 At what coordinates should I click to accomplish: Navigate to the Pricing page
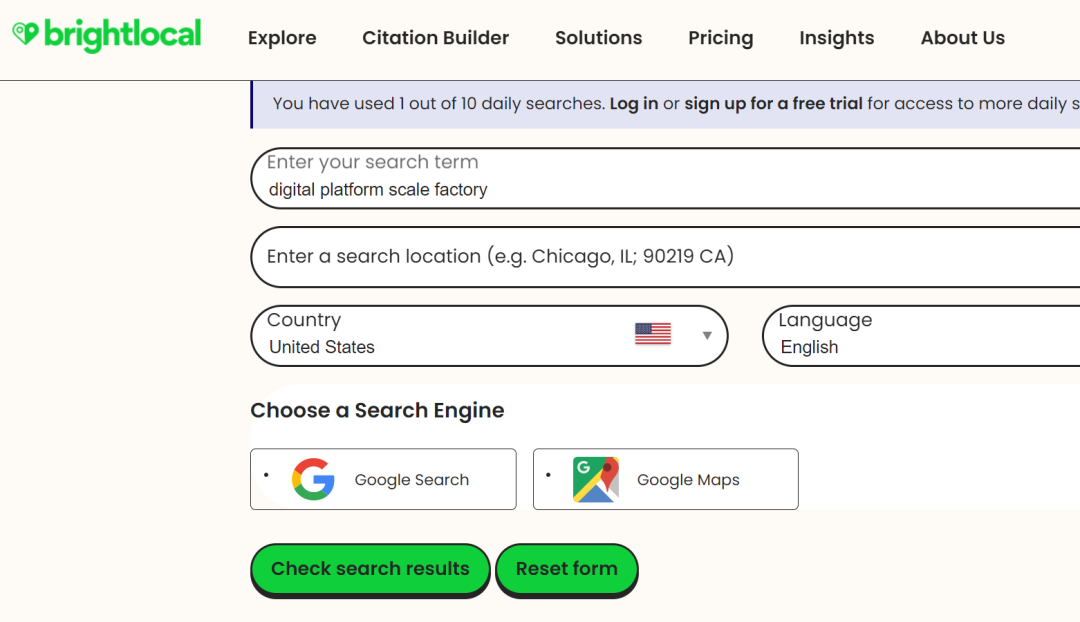click(720, 38)
